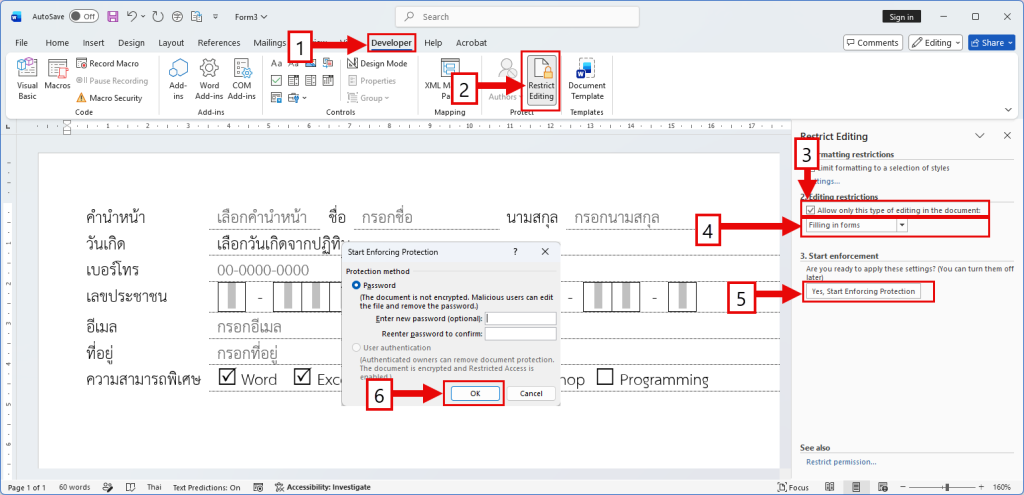The height and width of the screenshot is (495, 1024).
Task: Click the Restrict Editing button
Action: point(541,80)
